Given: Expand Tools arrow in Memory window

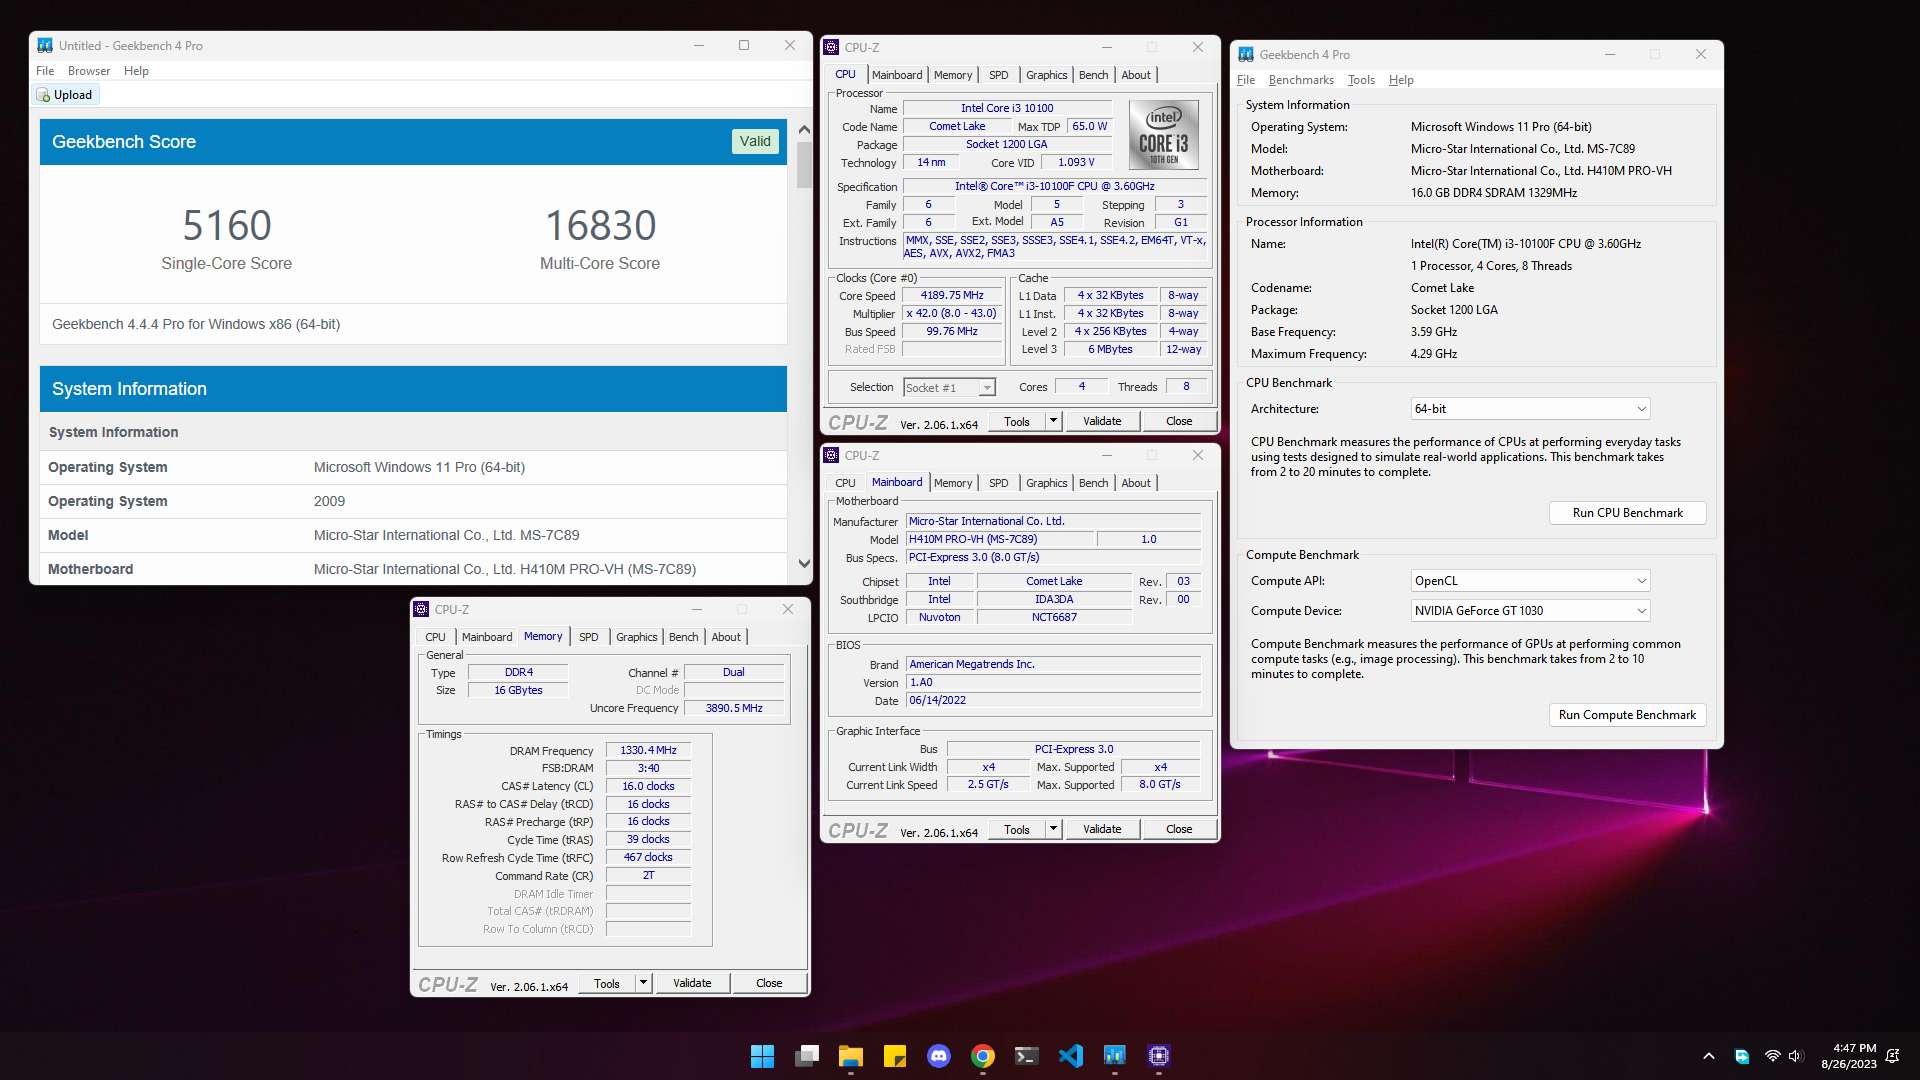Looking at the screenshot, I should click(643, 983).
